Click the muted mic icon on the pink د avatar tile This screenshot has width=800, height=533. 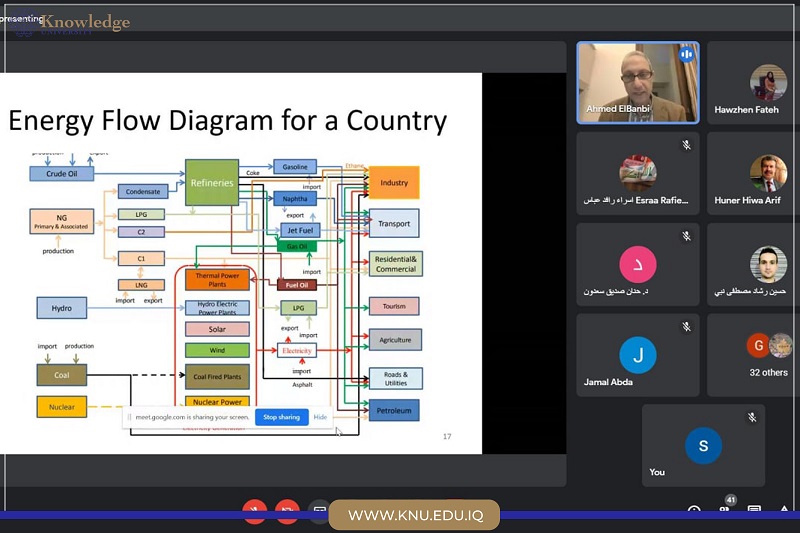click(x=687, y=236)
